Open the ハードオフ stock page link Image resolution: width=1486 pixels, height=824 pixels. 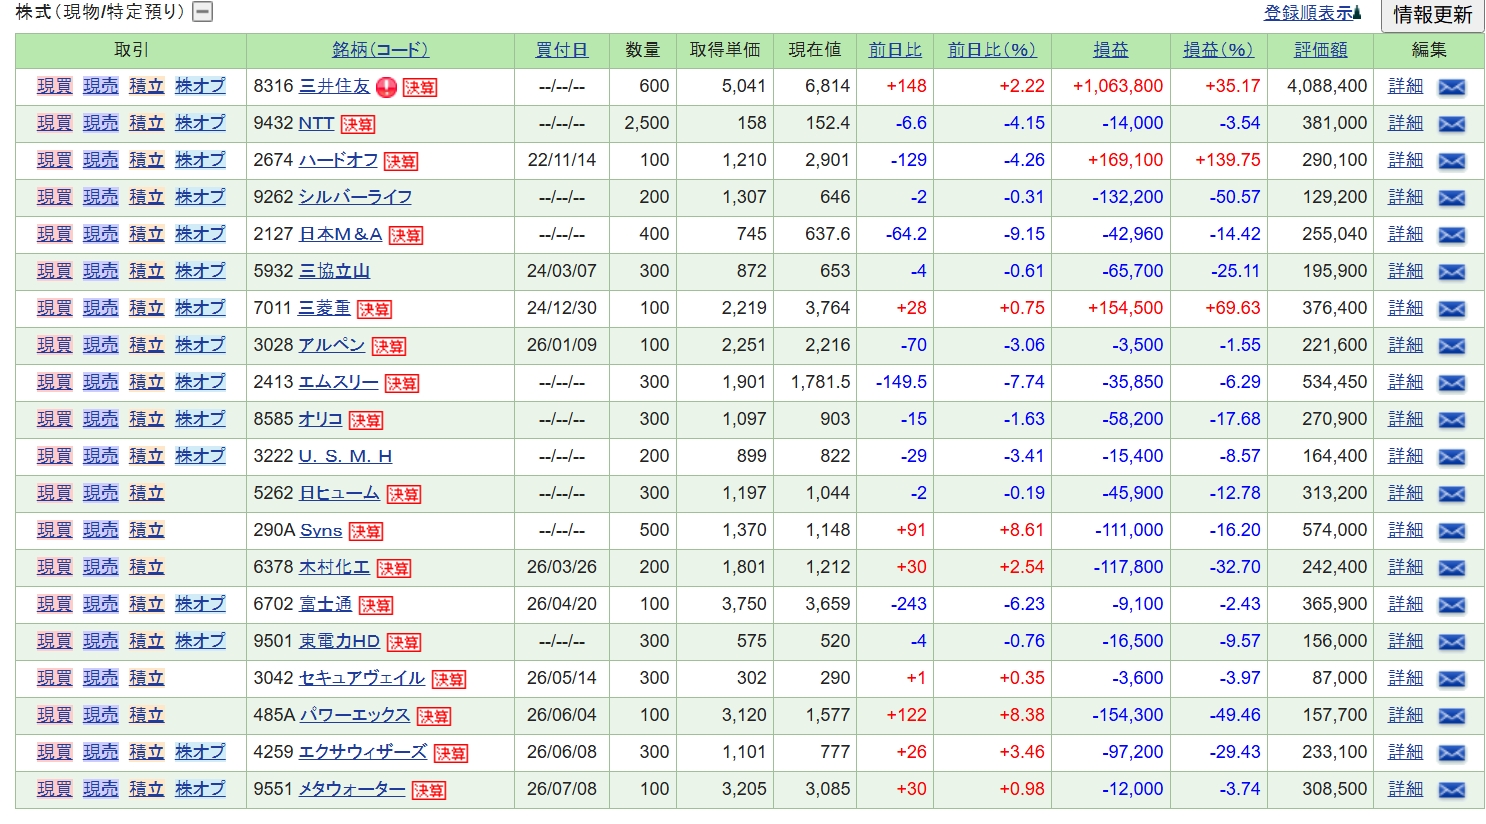point(339,160)
